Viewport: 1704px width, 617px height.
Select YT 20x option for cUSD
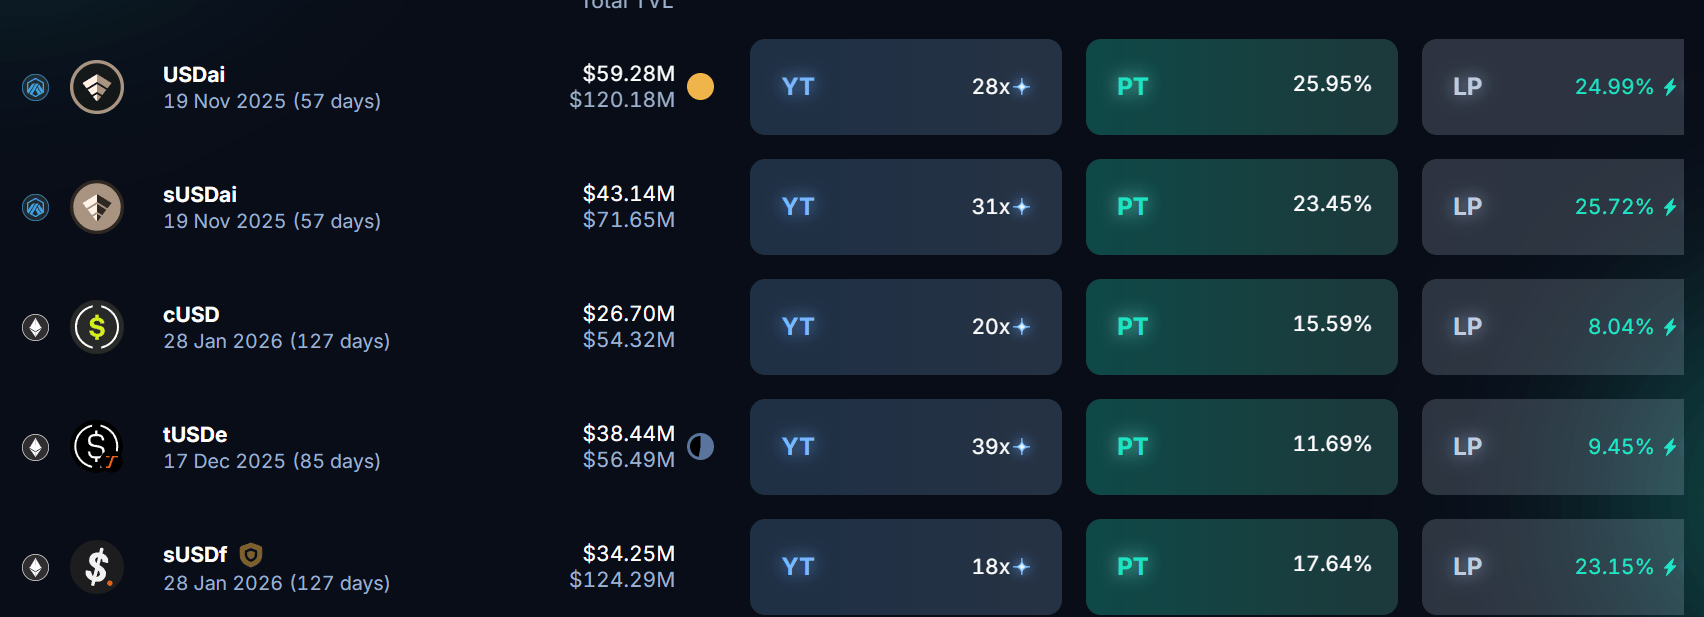[906, 327]
